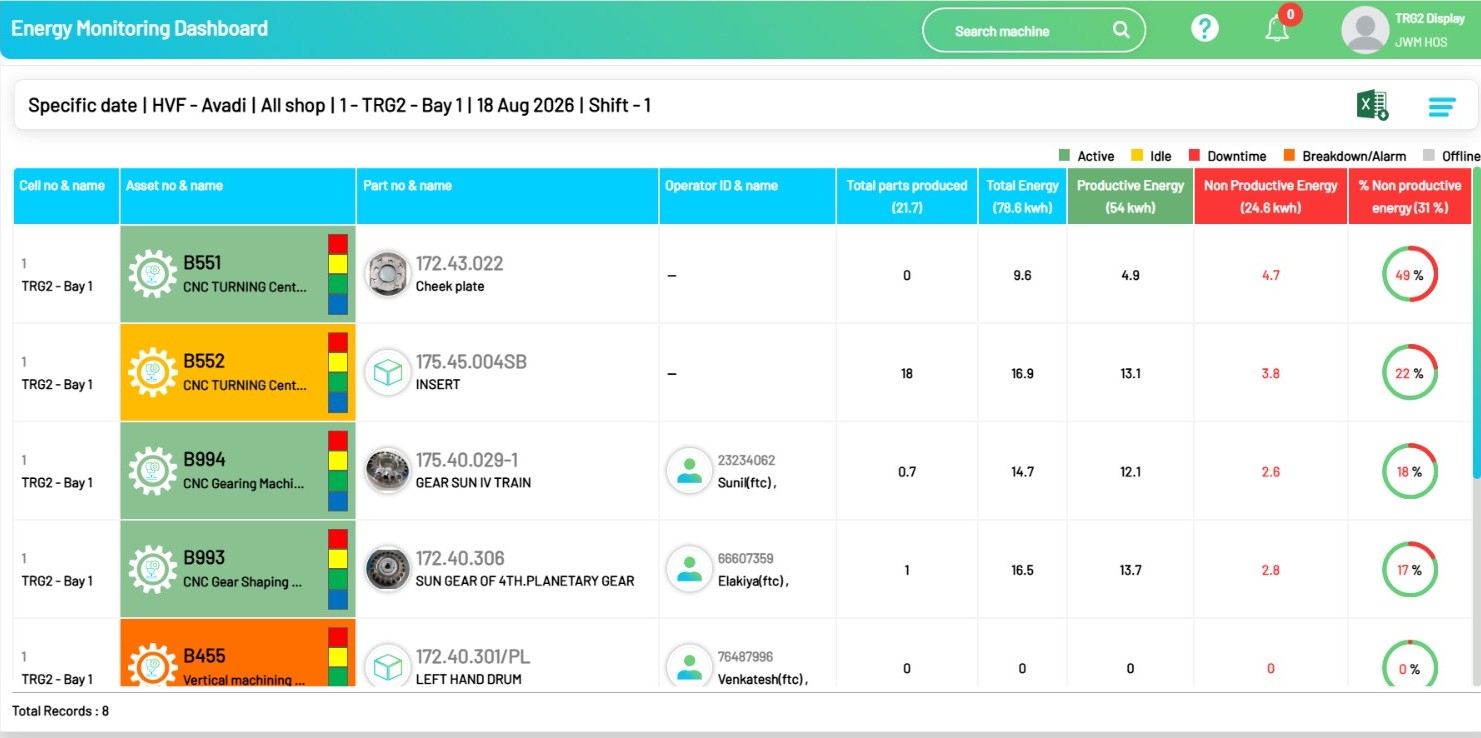
Task: Focus the Search machine field
Action: tap(1033, 30)
